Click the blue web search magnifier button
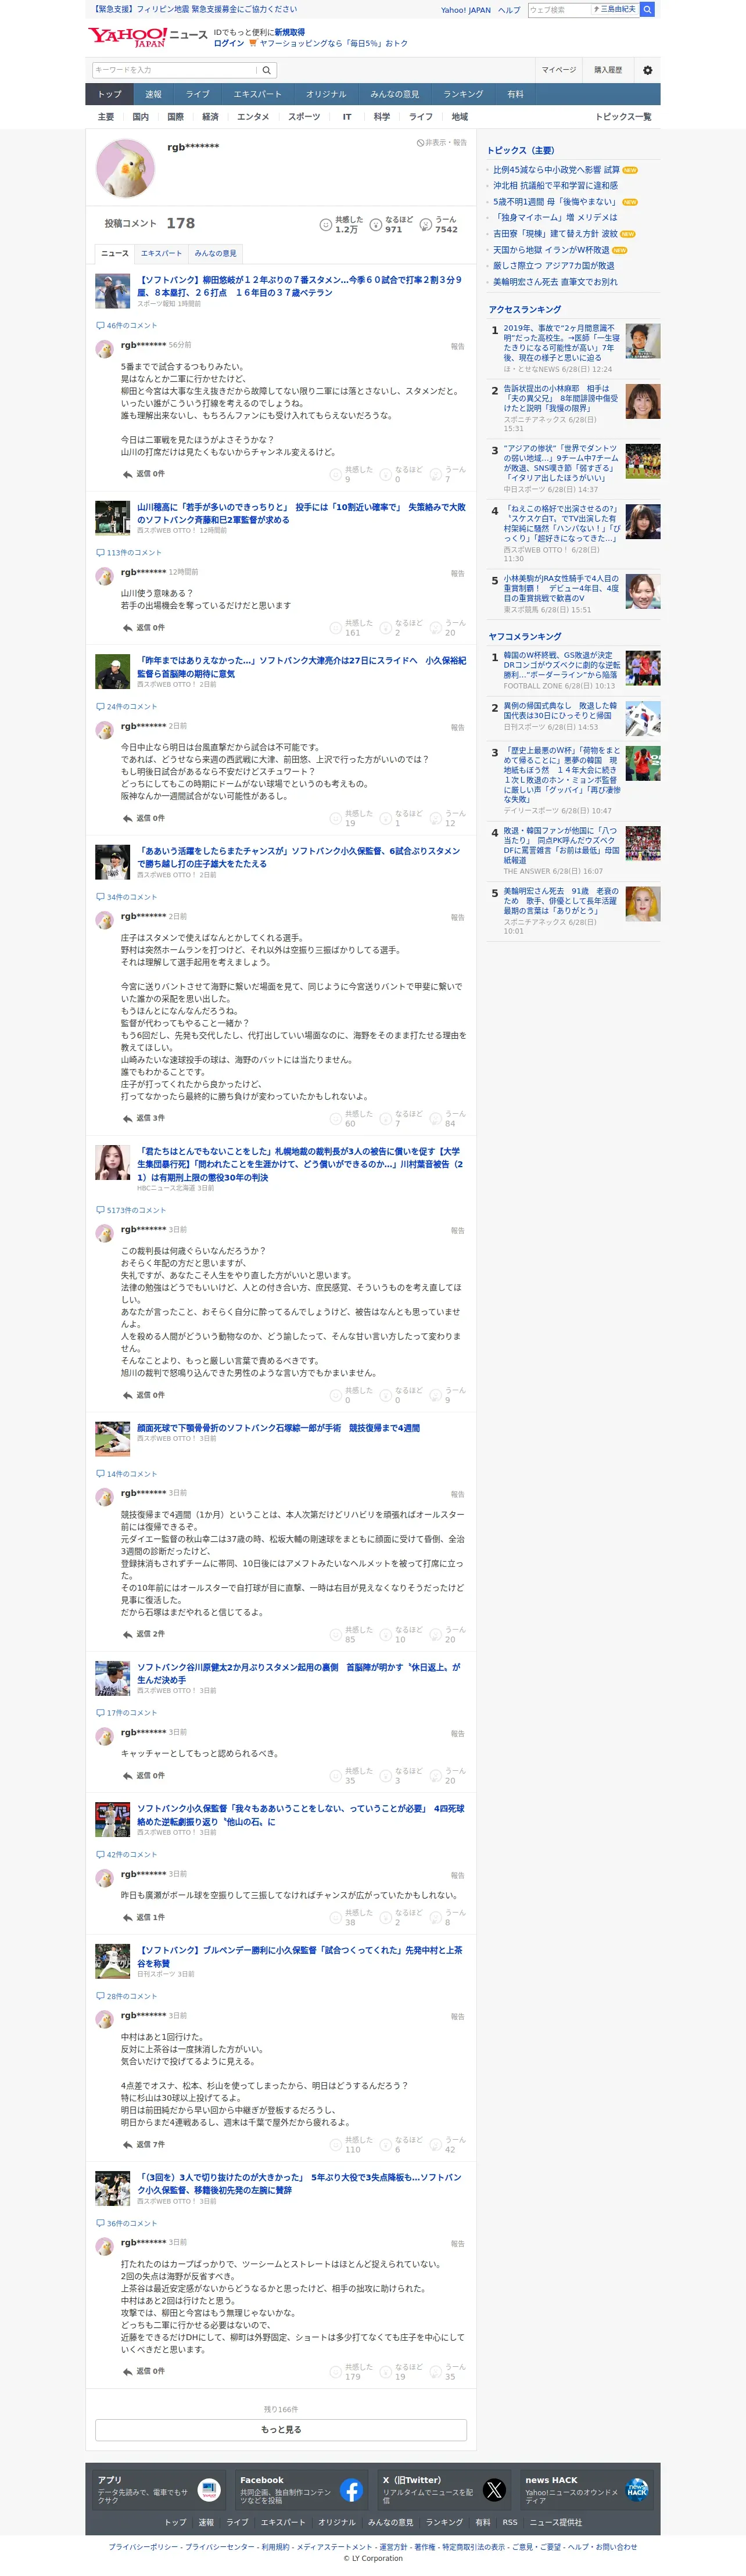Screen dimensions: 746x2576 [x=648, y=10]
